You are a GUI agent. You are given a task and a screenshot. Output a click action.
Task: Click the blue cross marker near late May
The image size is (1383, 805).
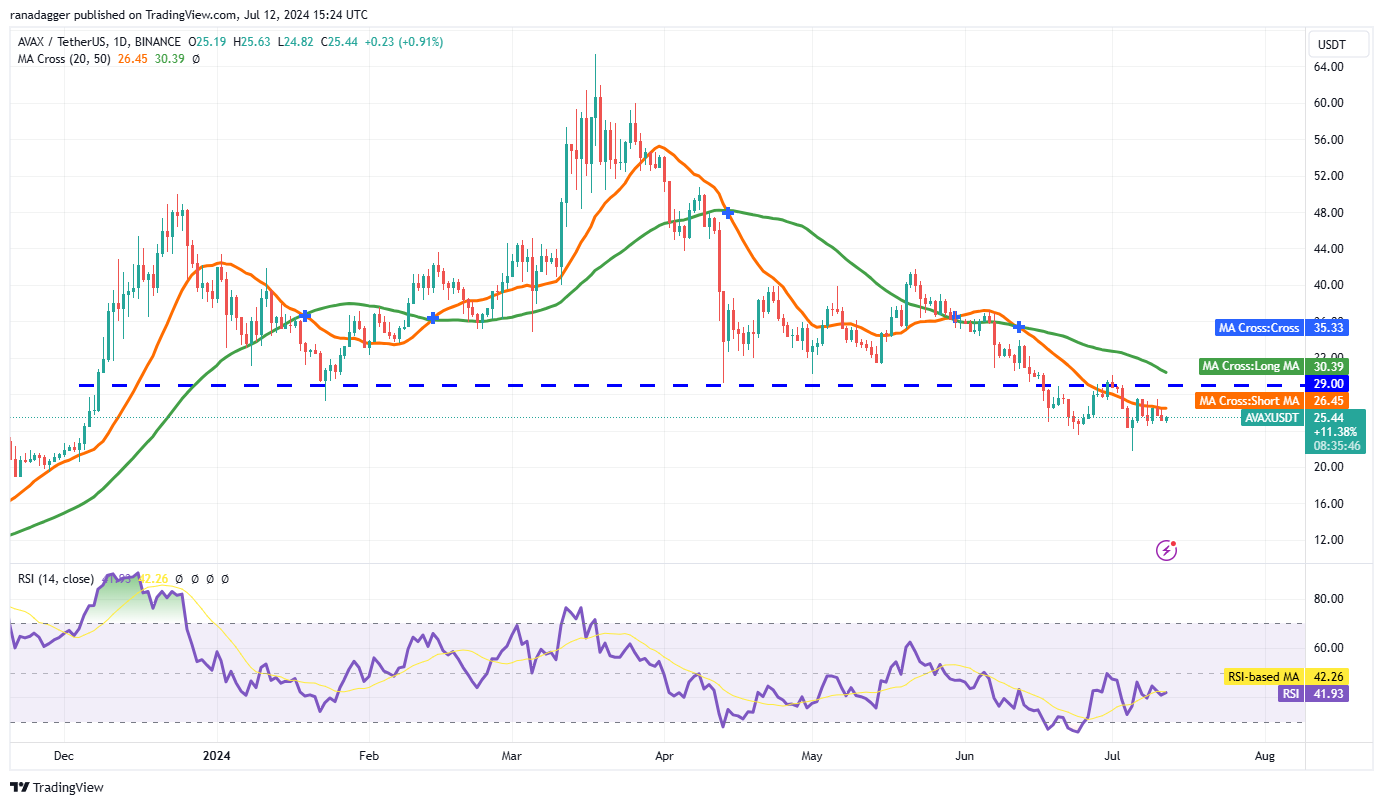956,316
